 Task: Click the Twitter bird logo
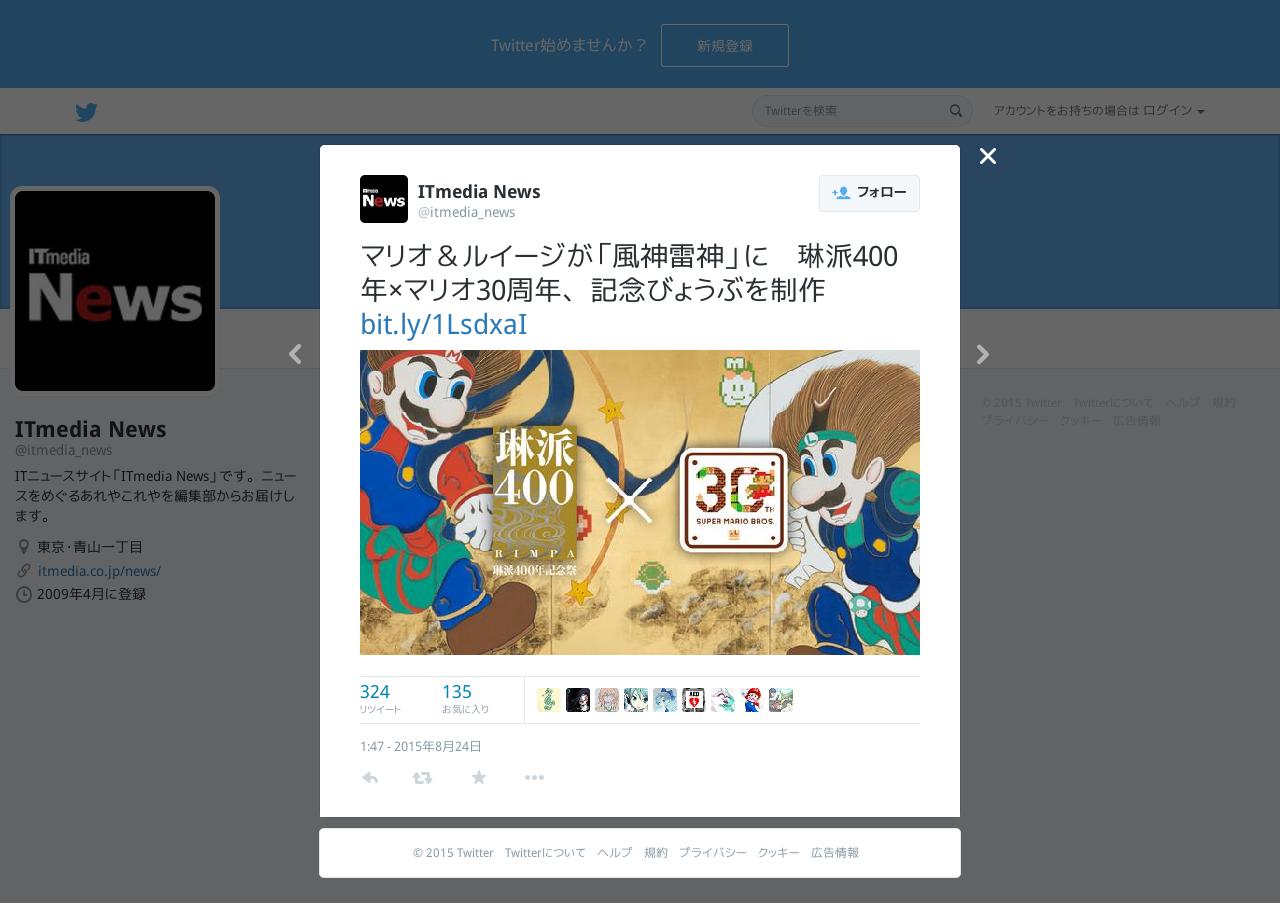pos(86,112)
